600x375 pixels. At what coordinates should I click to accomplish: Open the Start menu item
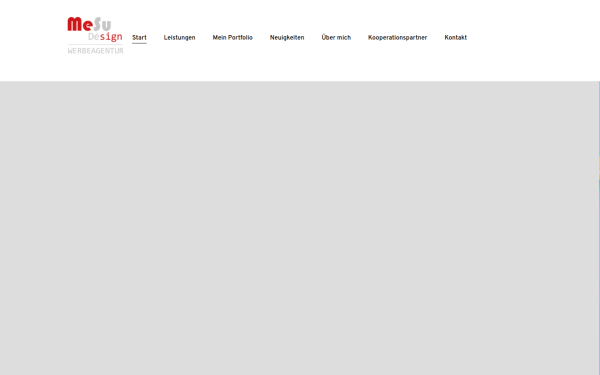pyautogui.click(x=139, y=38)
